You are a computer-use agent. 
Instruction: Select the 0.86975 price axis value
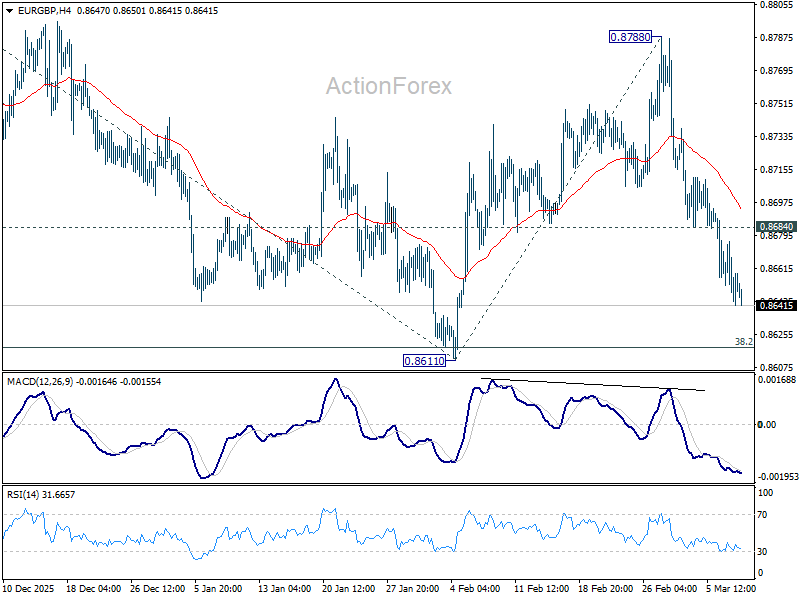(777, 203)
